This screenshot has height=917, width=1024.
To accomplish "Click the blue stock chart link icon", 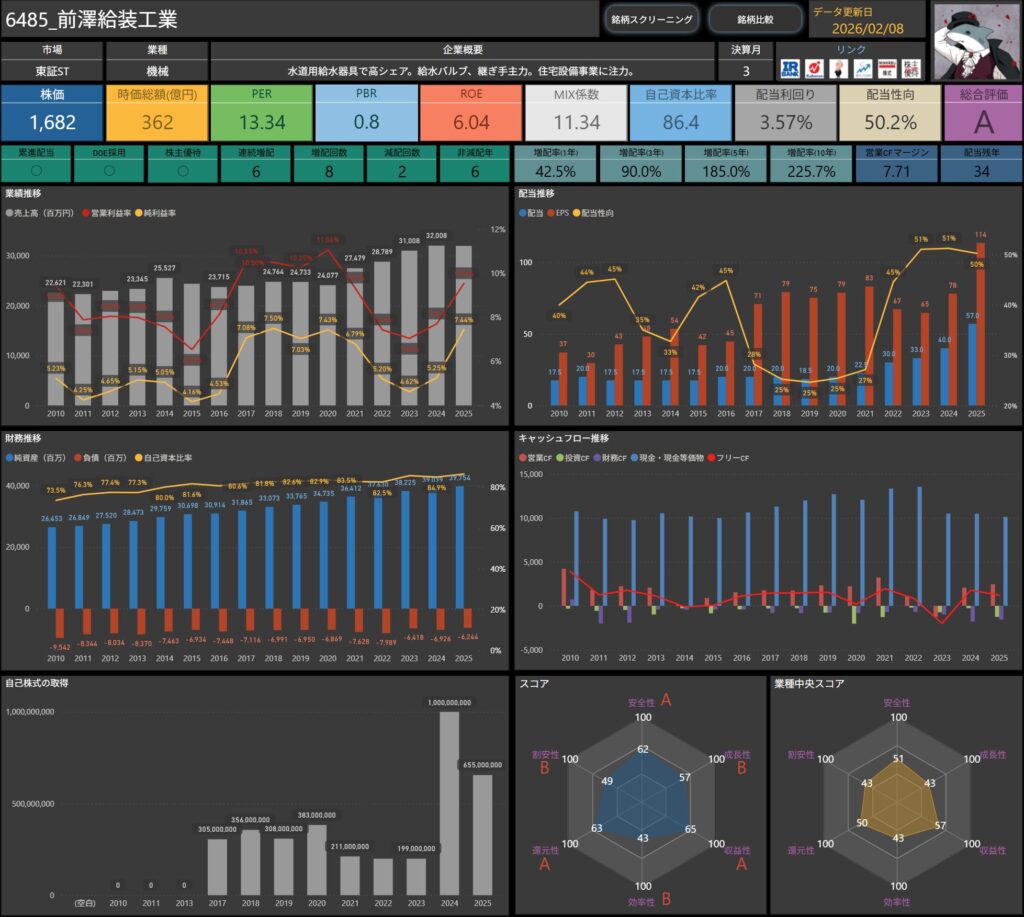I will pos(862,68).
